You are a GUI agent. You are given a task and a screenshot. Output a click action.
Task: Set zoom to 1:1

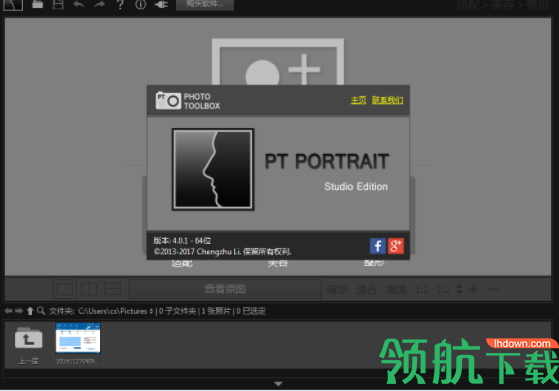tap(421, 290)
